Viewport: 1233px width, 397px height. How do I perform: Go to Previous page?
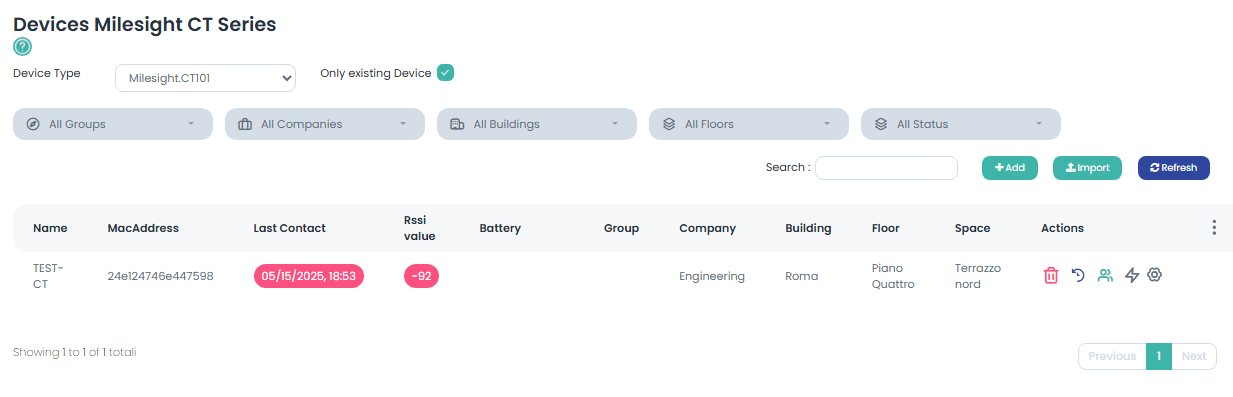(x=1112, y=356)
